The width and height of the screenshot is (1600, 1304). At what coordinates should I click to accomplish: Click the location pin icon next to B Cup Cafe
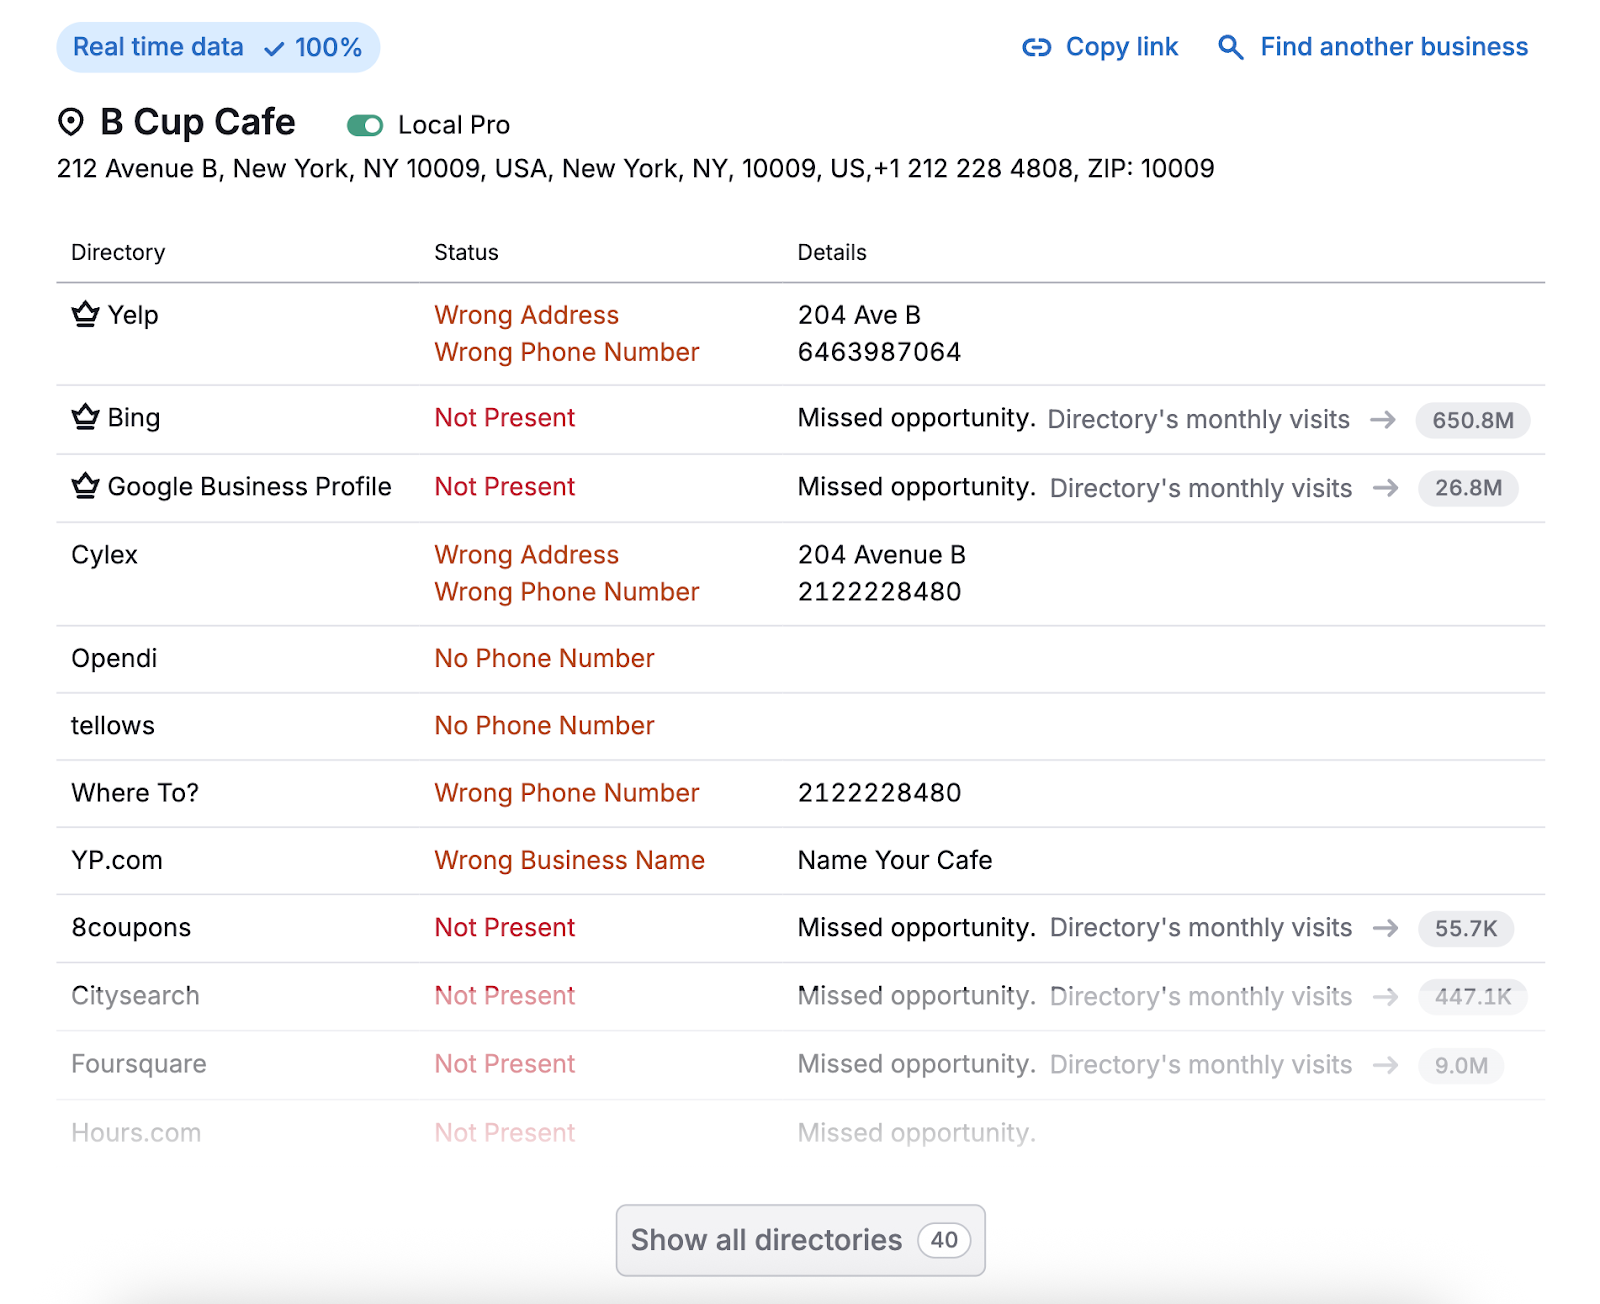(x=69, y=122)
